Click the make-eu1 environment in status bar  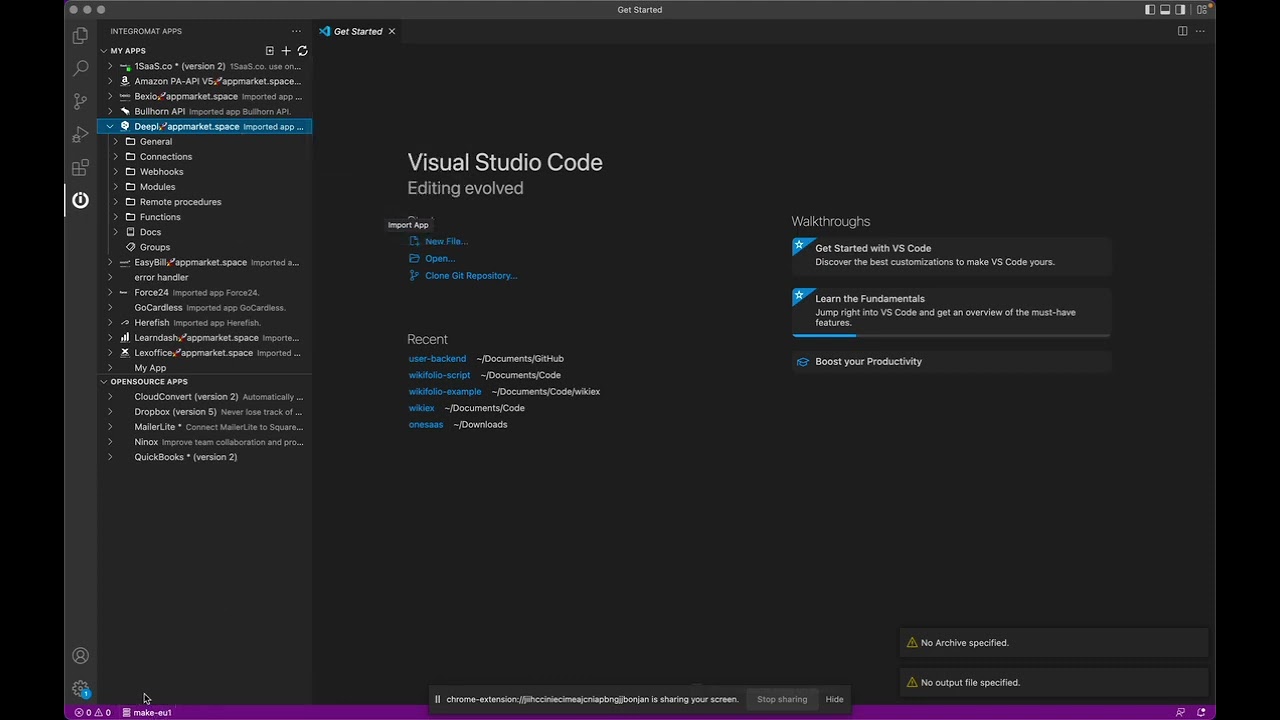(x=147, y=713)
